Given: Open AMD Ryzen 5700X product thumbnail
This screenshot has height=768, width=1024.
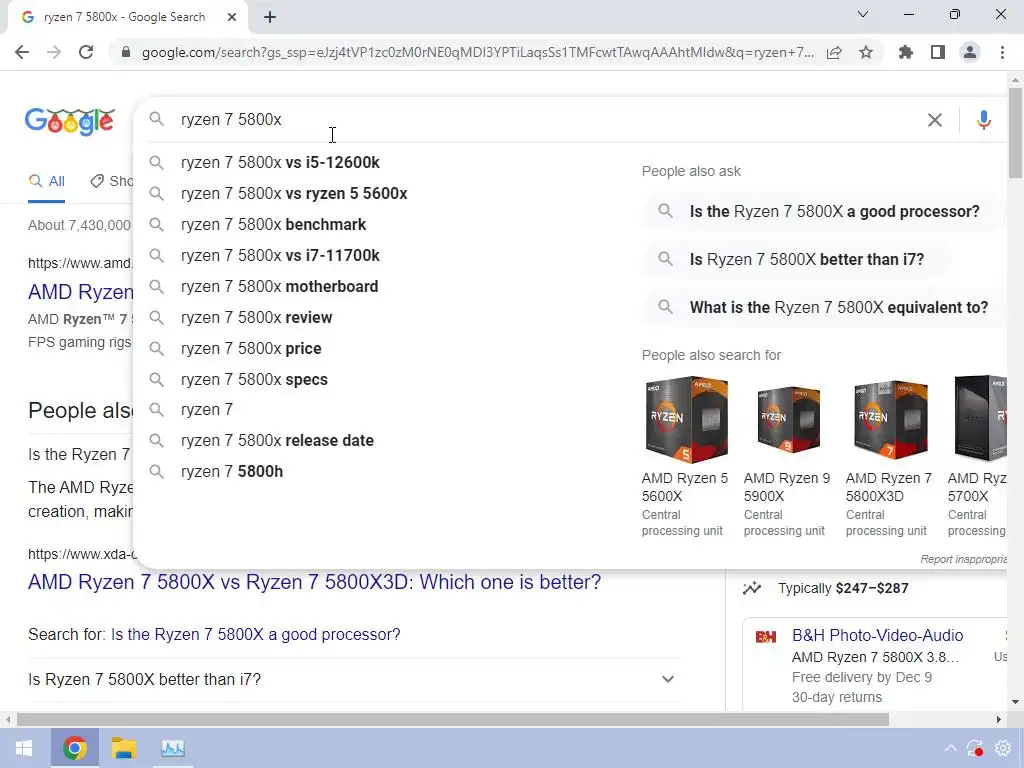Looking at the screenshot, I should [x=978, y=419].
